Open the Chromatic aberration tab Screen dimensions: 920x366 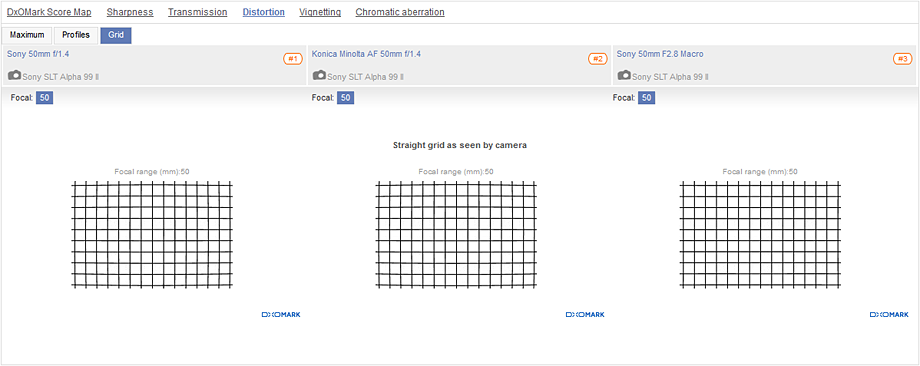400,12
